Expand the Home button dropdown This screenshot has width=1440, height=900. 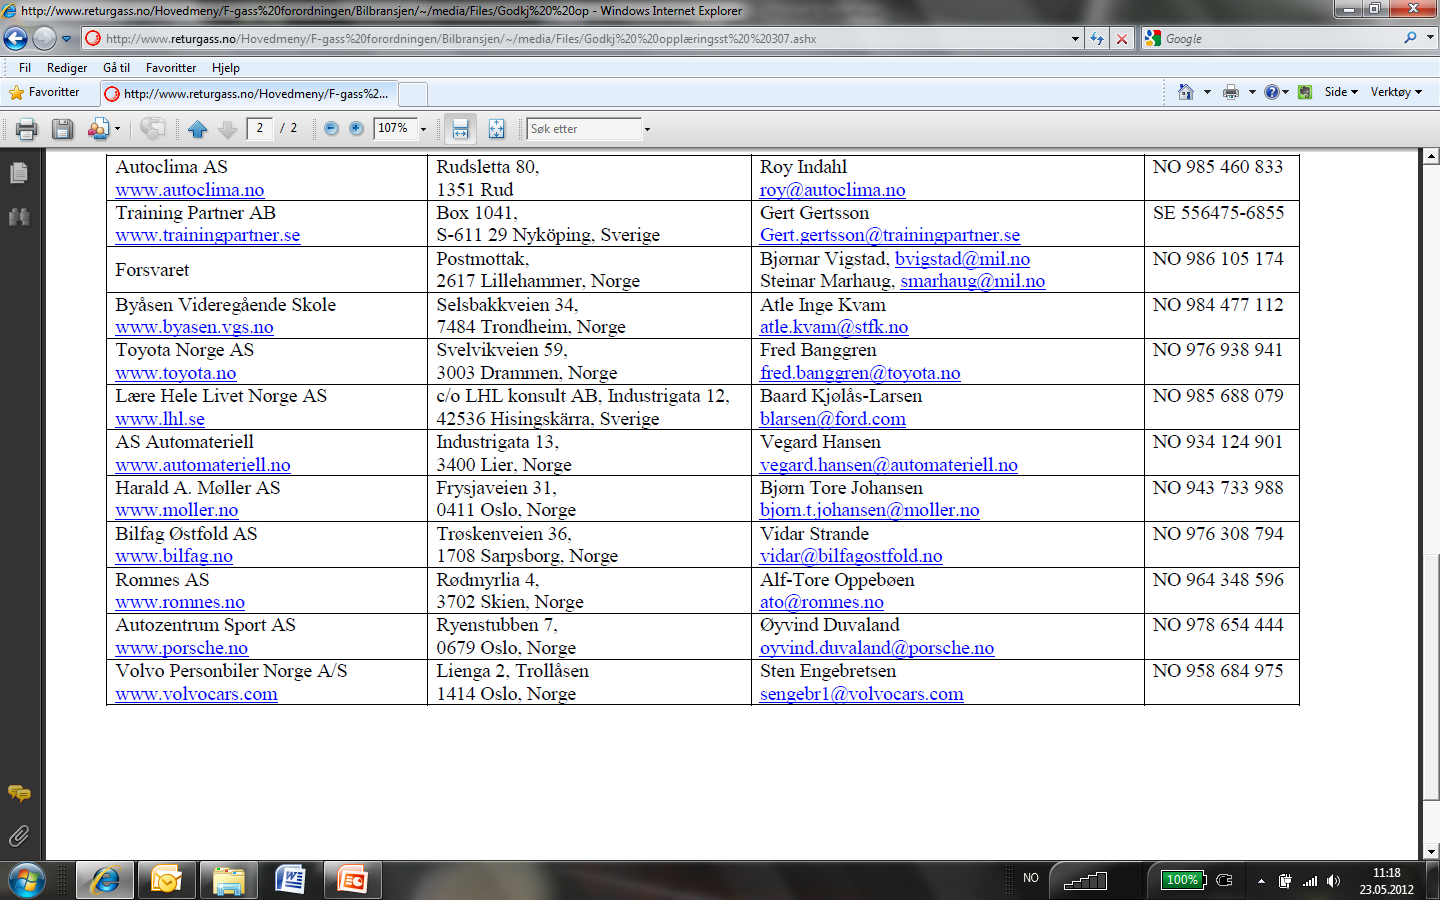[x=1207, y=92]
